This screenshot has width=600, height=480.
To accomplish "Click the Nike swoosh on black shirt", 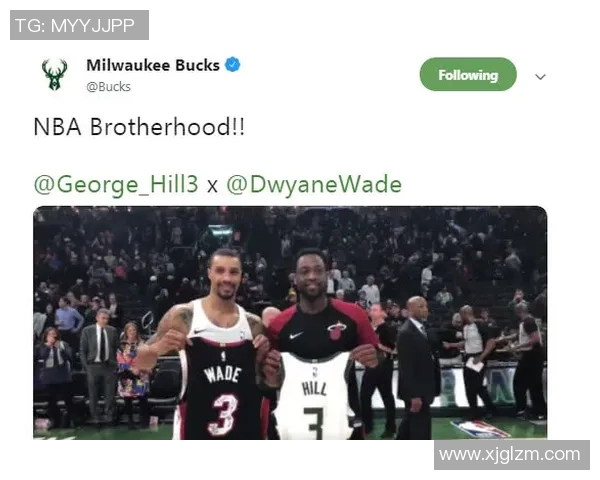I will point(295,336).
